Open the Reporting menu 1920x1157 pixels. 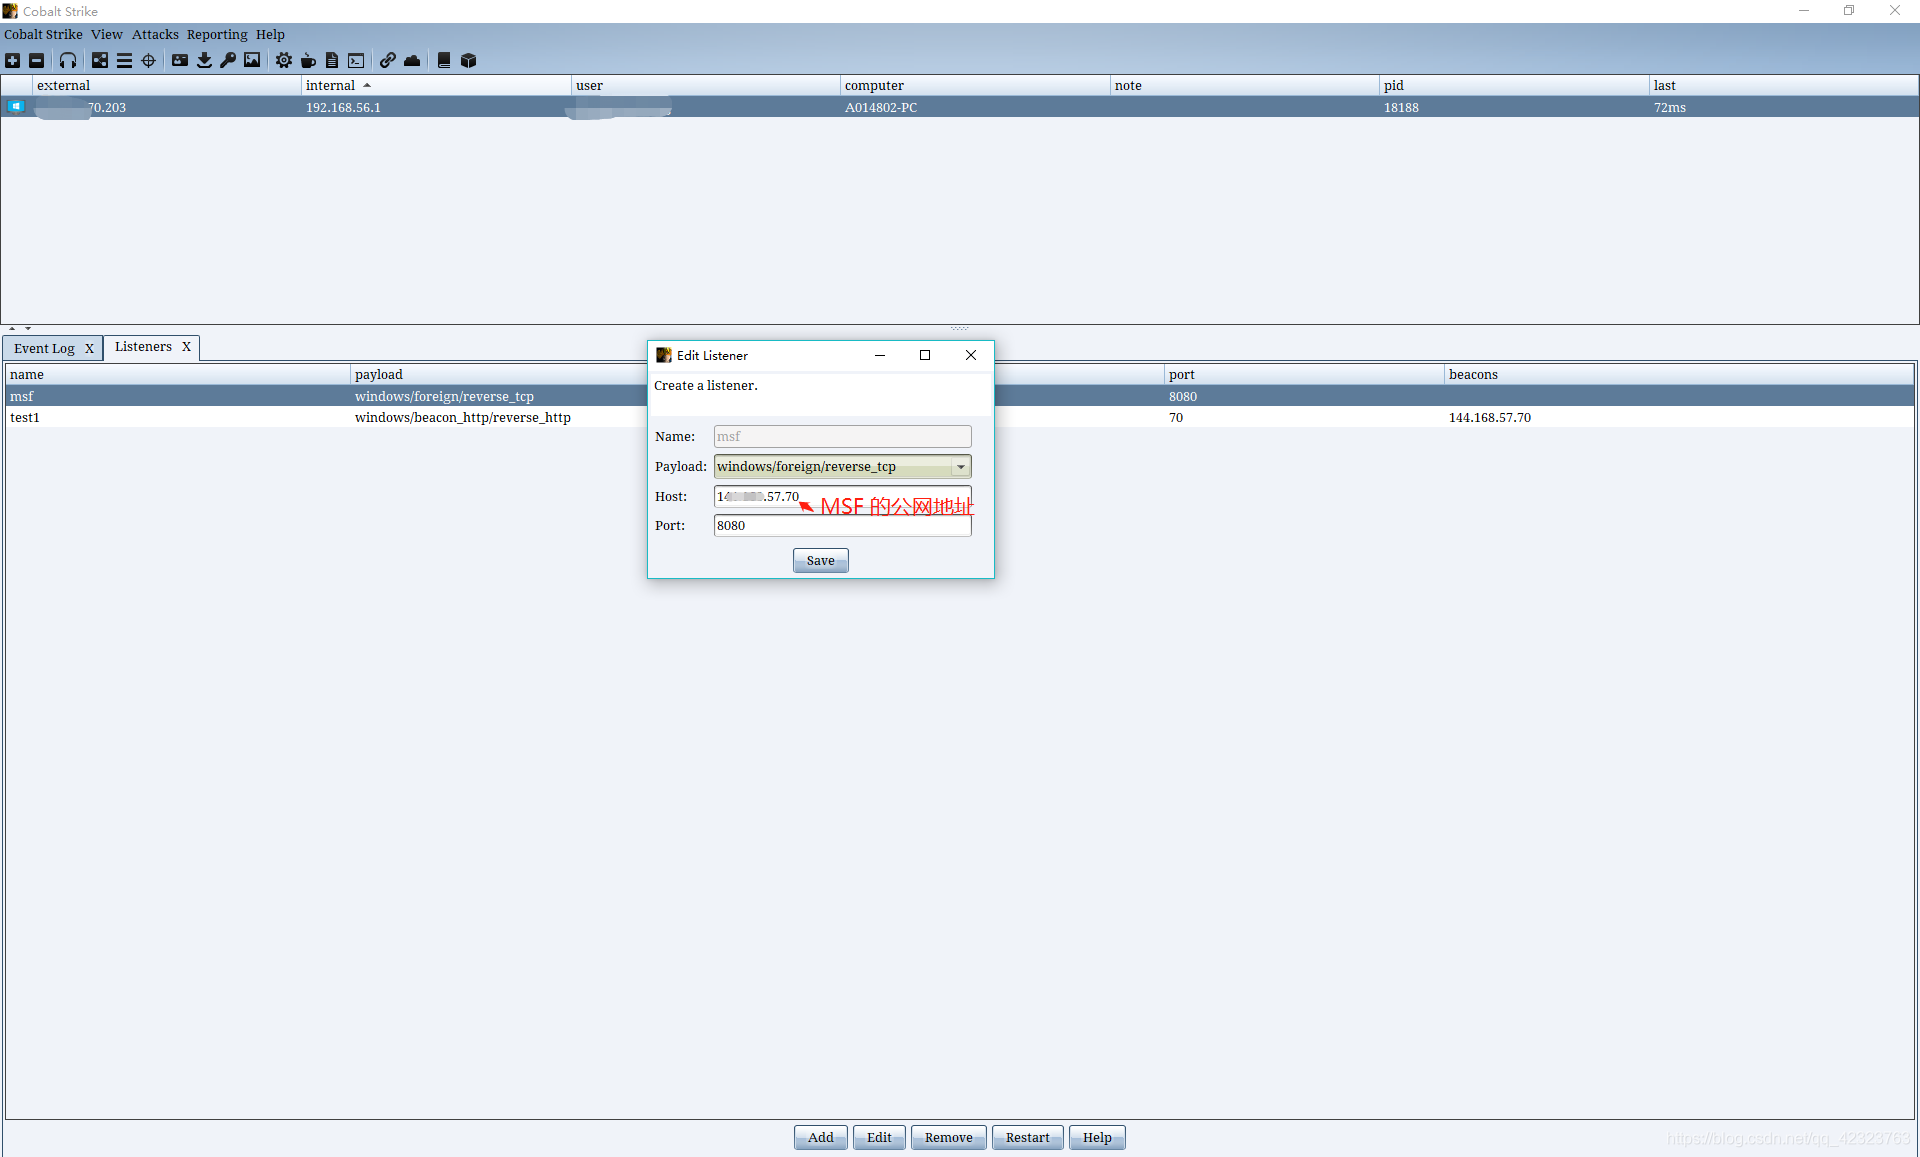[217, 34]
